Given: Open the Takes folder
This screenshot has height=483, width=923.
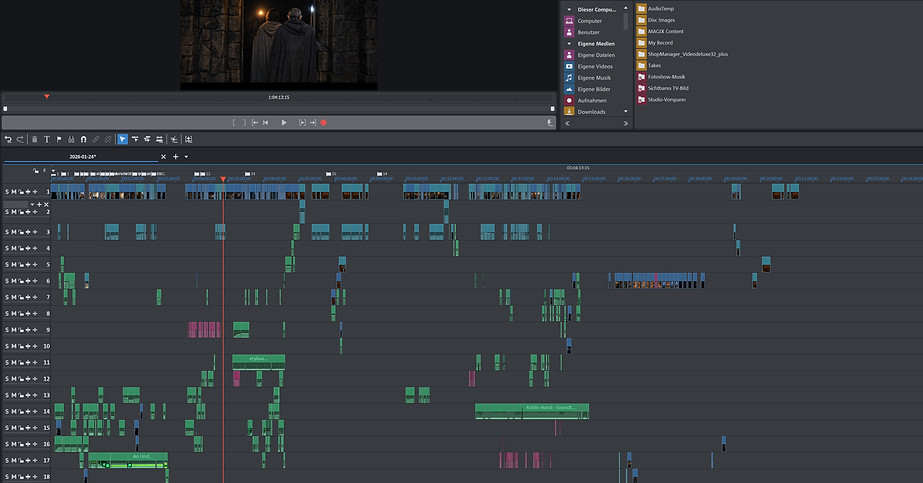Looking at the screenshot, I should 649,65.
